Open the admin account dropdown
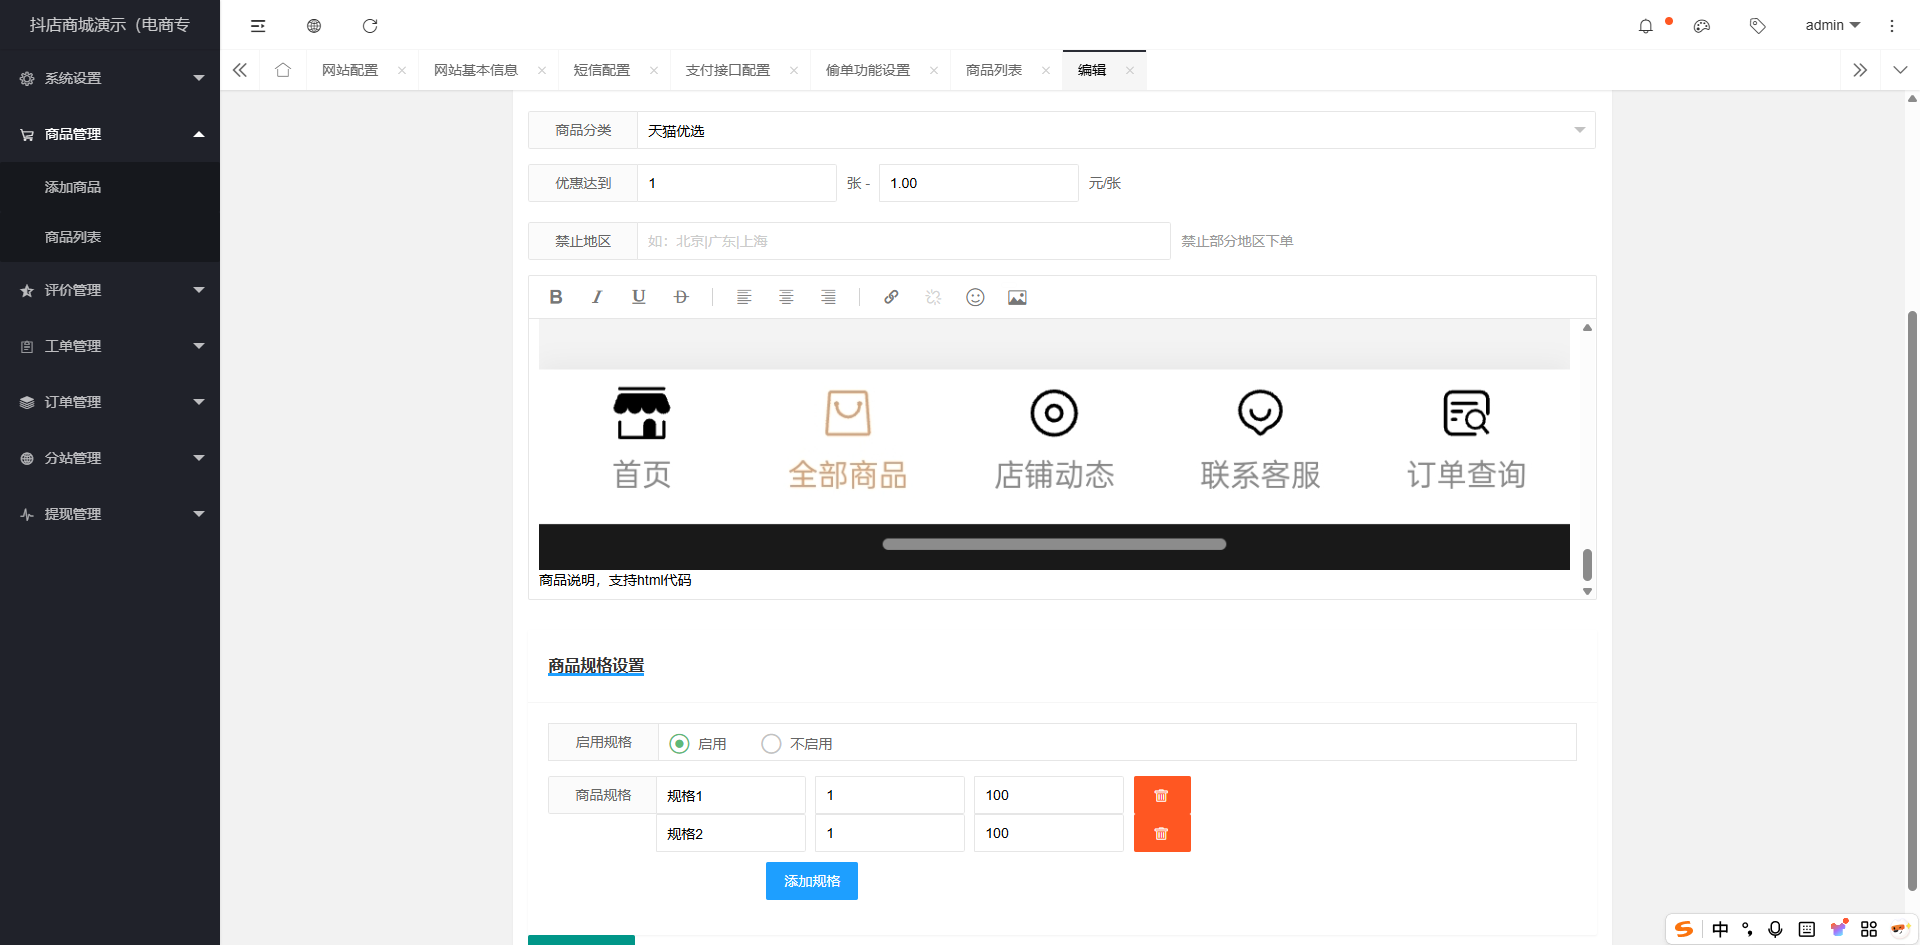Screen dimensions: 1920x945 pos(1831,25)
